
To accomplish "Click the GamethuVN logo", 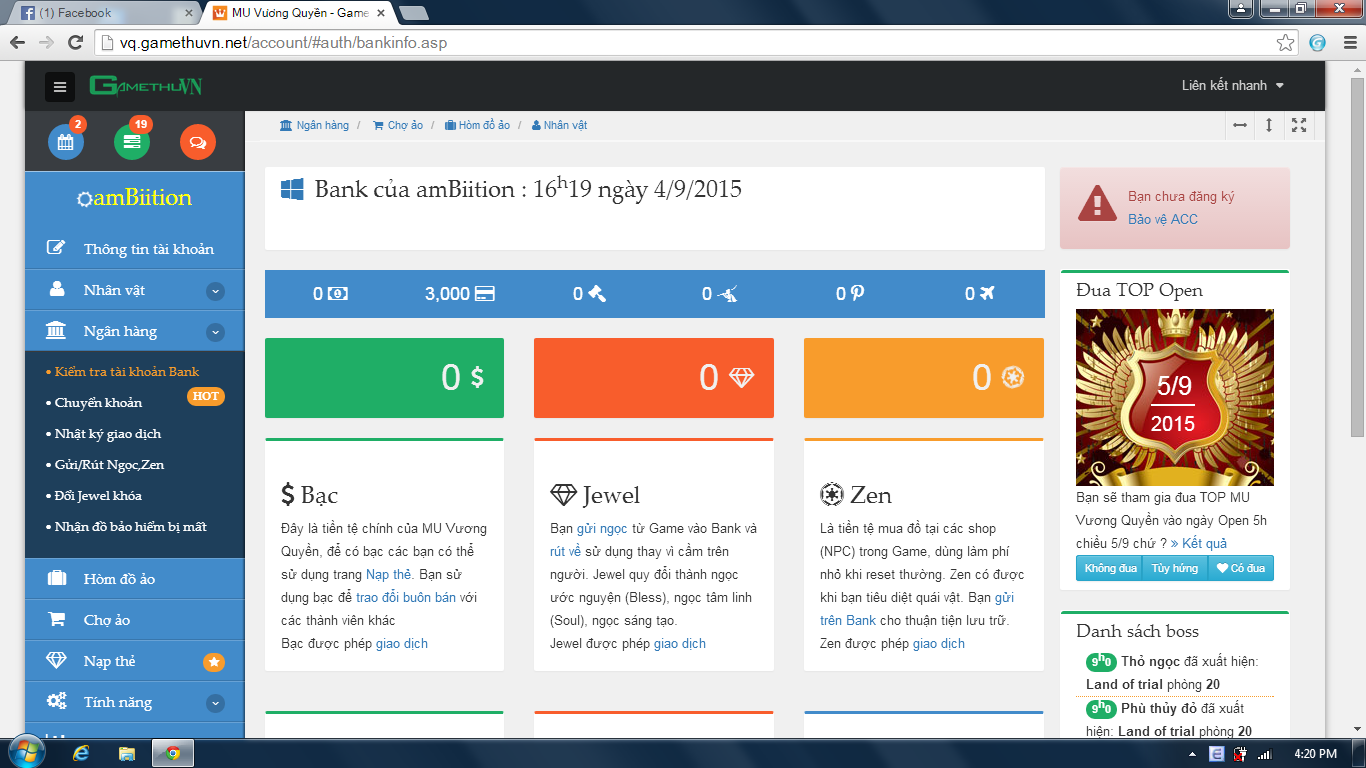I will [146, 86].
